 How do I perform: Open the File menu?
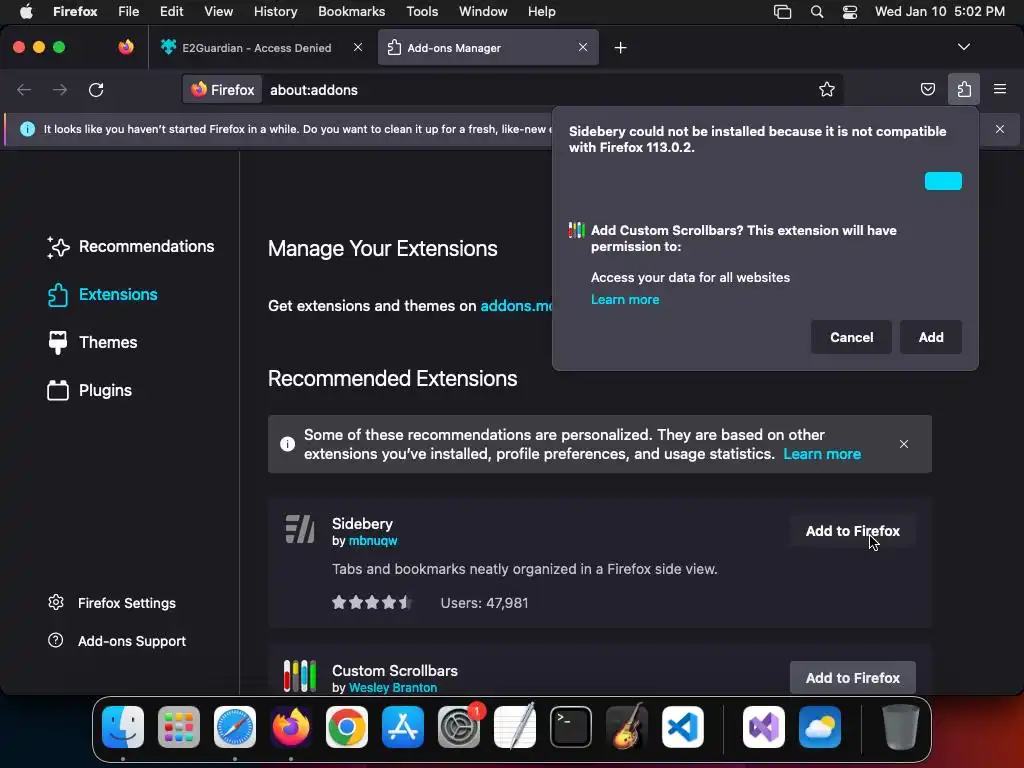point(128,11)
